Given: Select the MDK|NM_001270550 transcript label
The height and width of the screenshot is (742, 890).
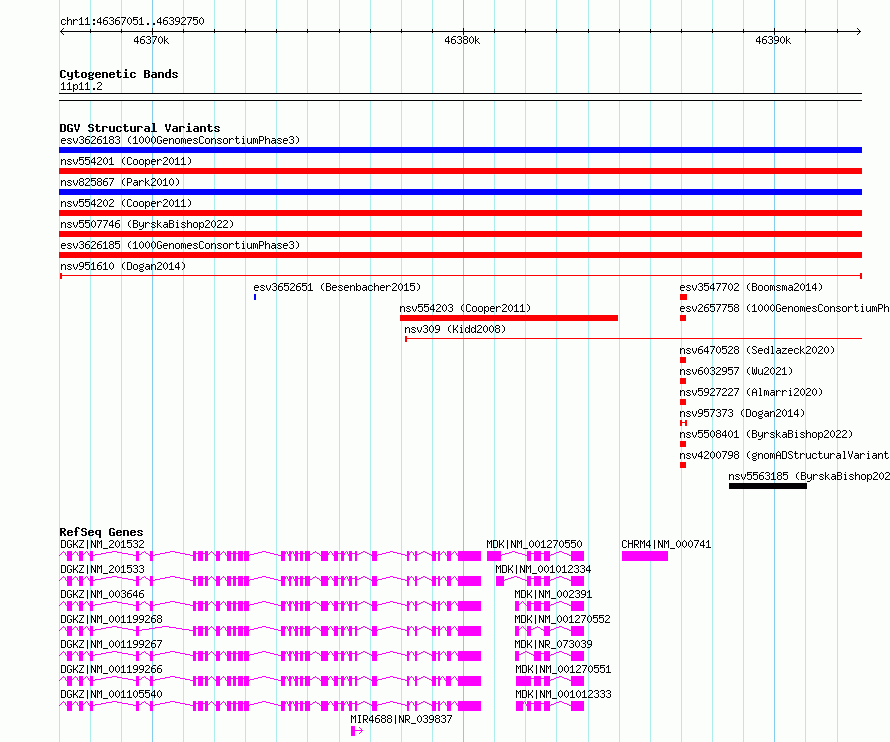Looking at the screenshot, I should (x=534, y=544).
